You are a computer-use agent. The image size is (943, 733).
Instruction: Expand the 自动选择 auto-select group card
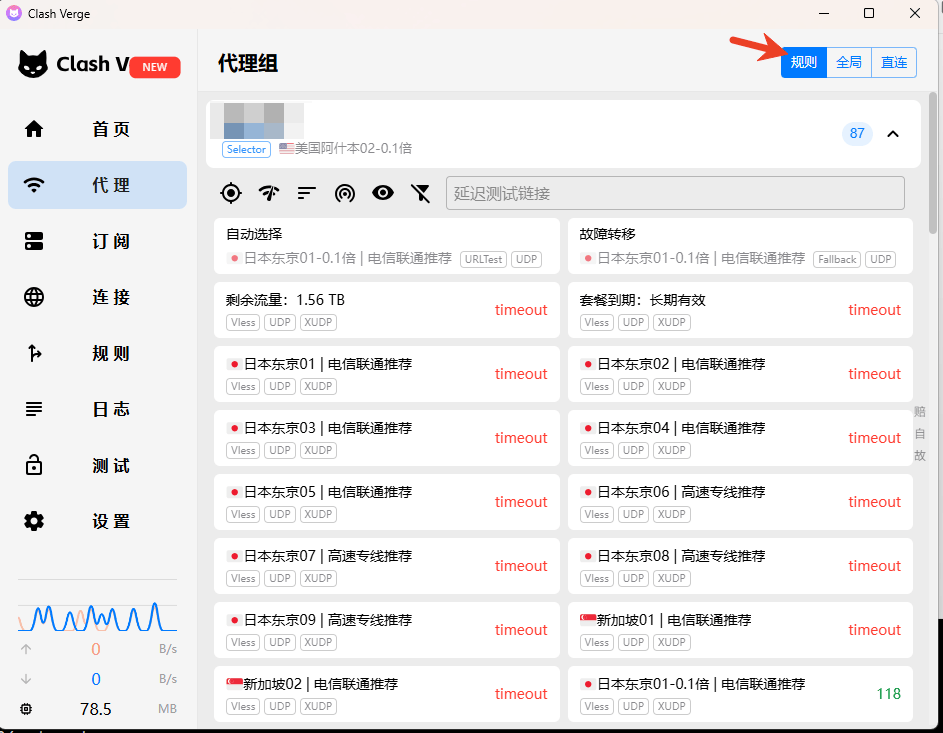386,246
